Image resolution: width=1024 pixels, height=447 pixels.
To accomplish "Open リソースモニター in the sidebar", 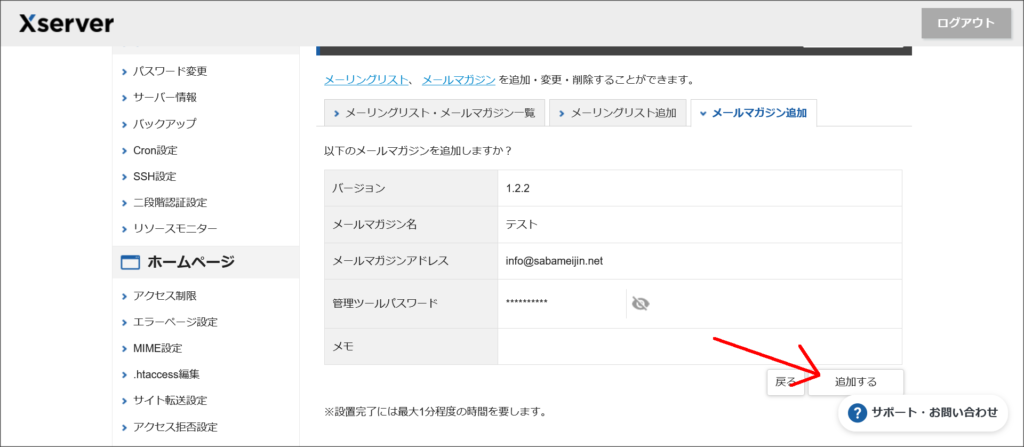I will click(175, 229).
